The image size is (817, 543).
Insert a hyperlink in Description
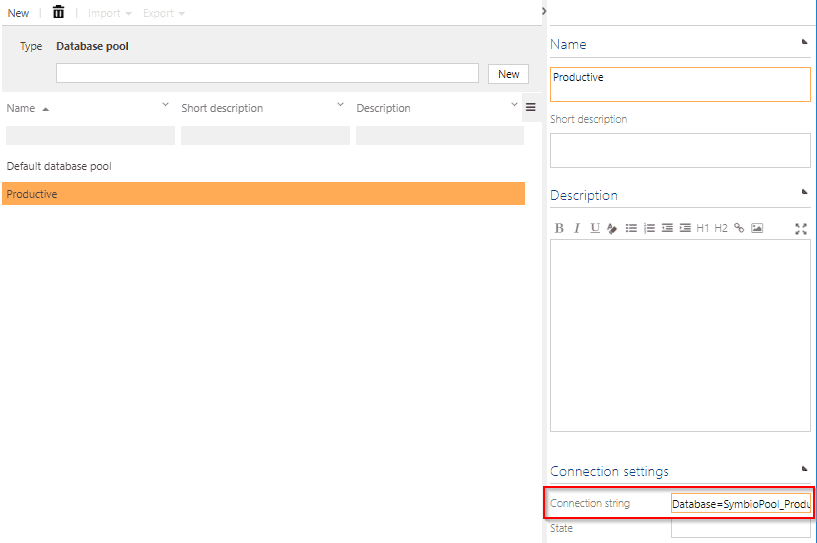click(739, 228)
